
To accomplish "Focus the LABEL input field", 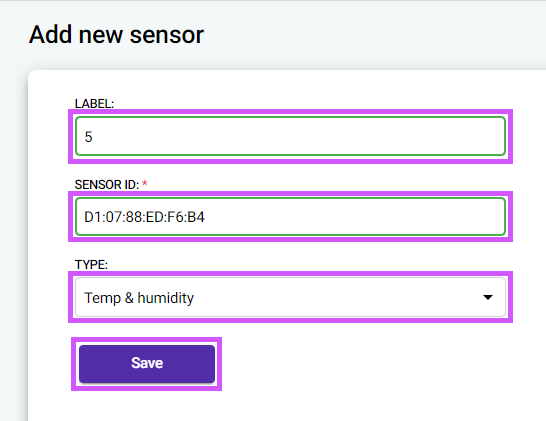I will [x=290, y=136].
